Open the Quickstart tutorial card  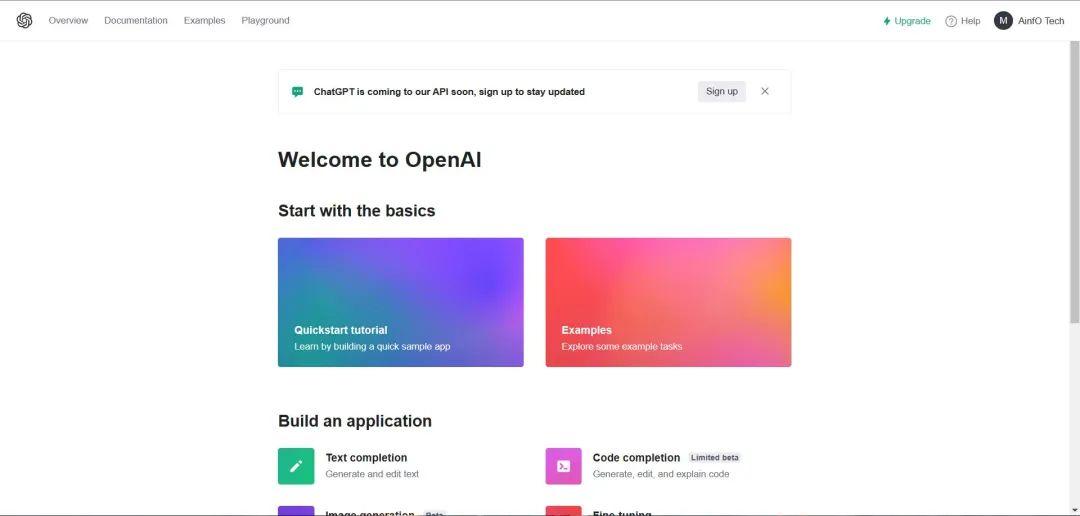400,302
